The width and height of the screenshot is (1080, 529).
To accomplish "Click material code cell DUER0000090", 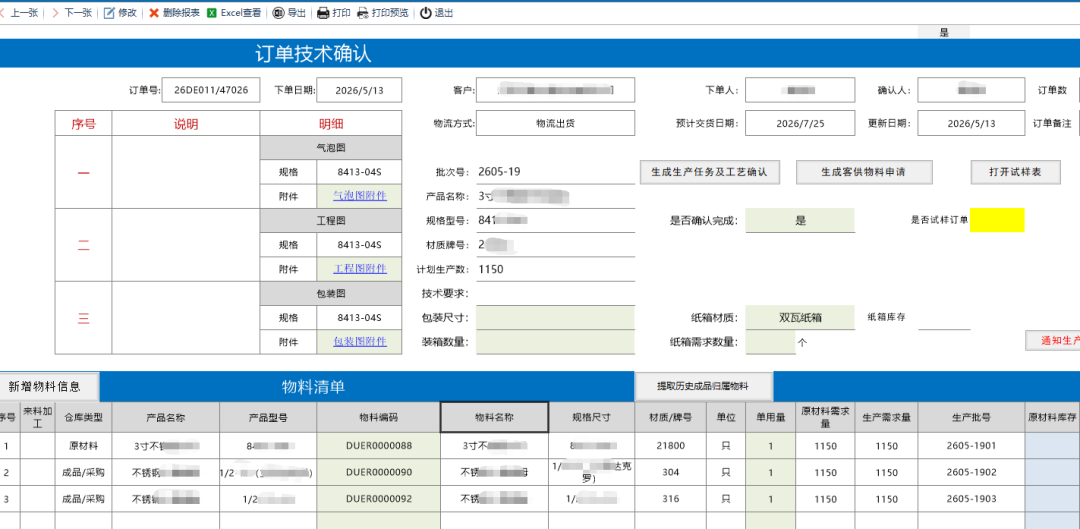I will point(379,473).
